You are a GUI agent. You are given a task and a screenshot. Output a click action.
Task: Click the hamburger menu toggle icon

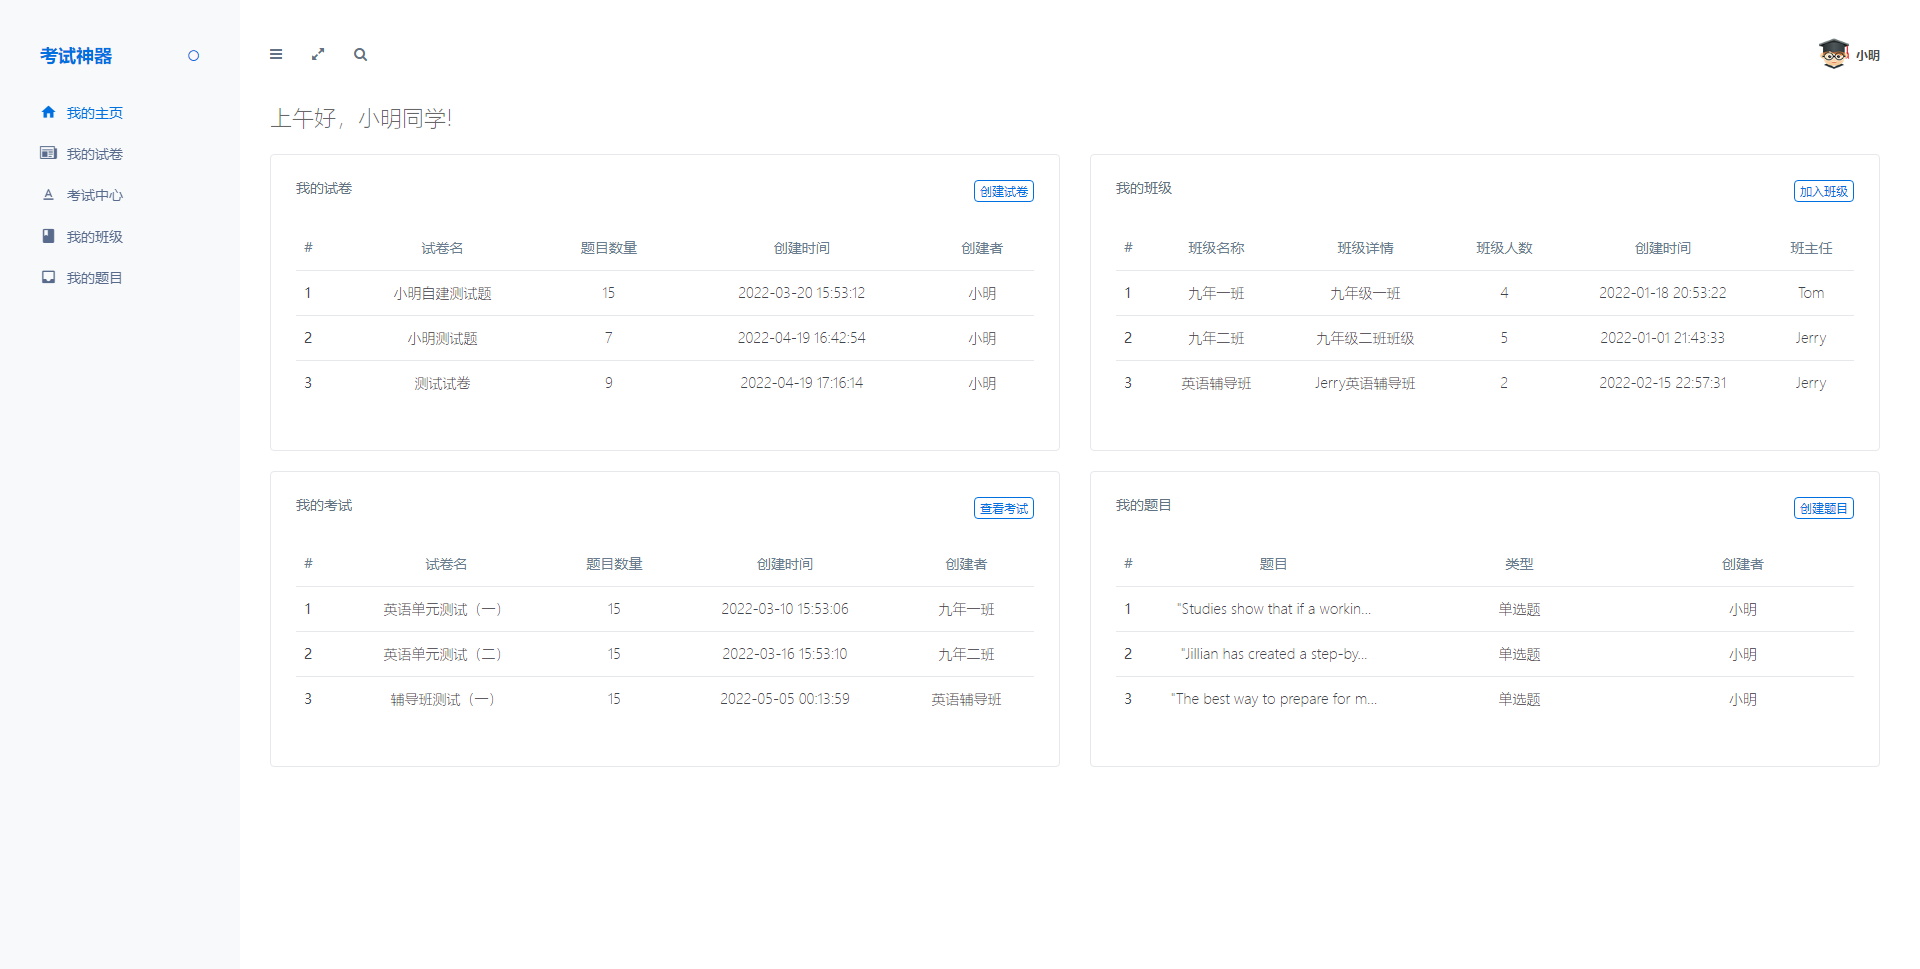click(x=276, y=55)
